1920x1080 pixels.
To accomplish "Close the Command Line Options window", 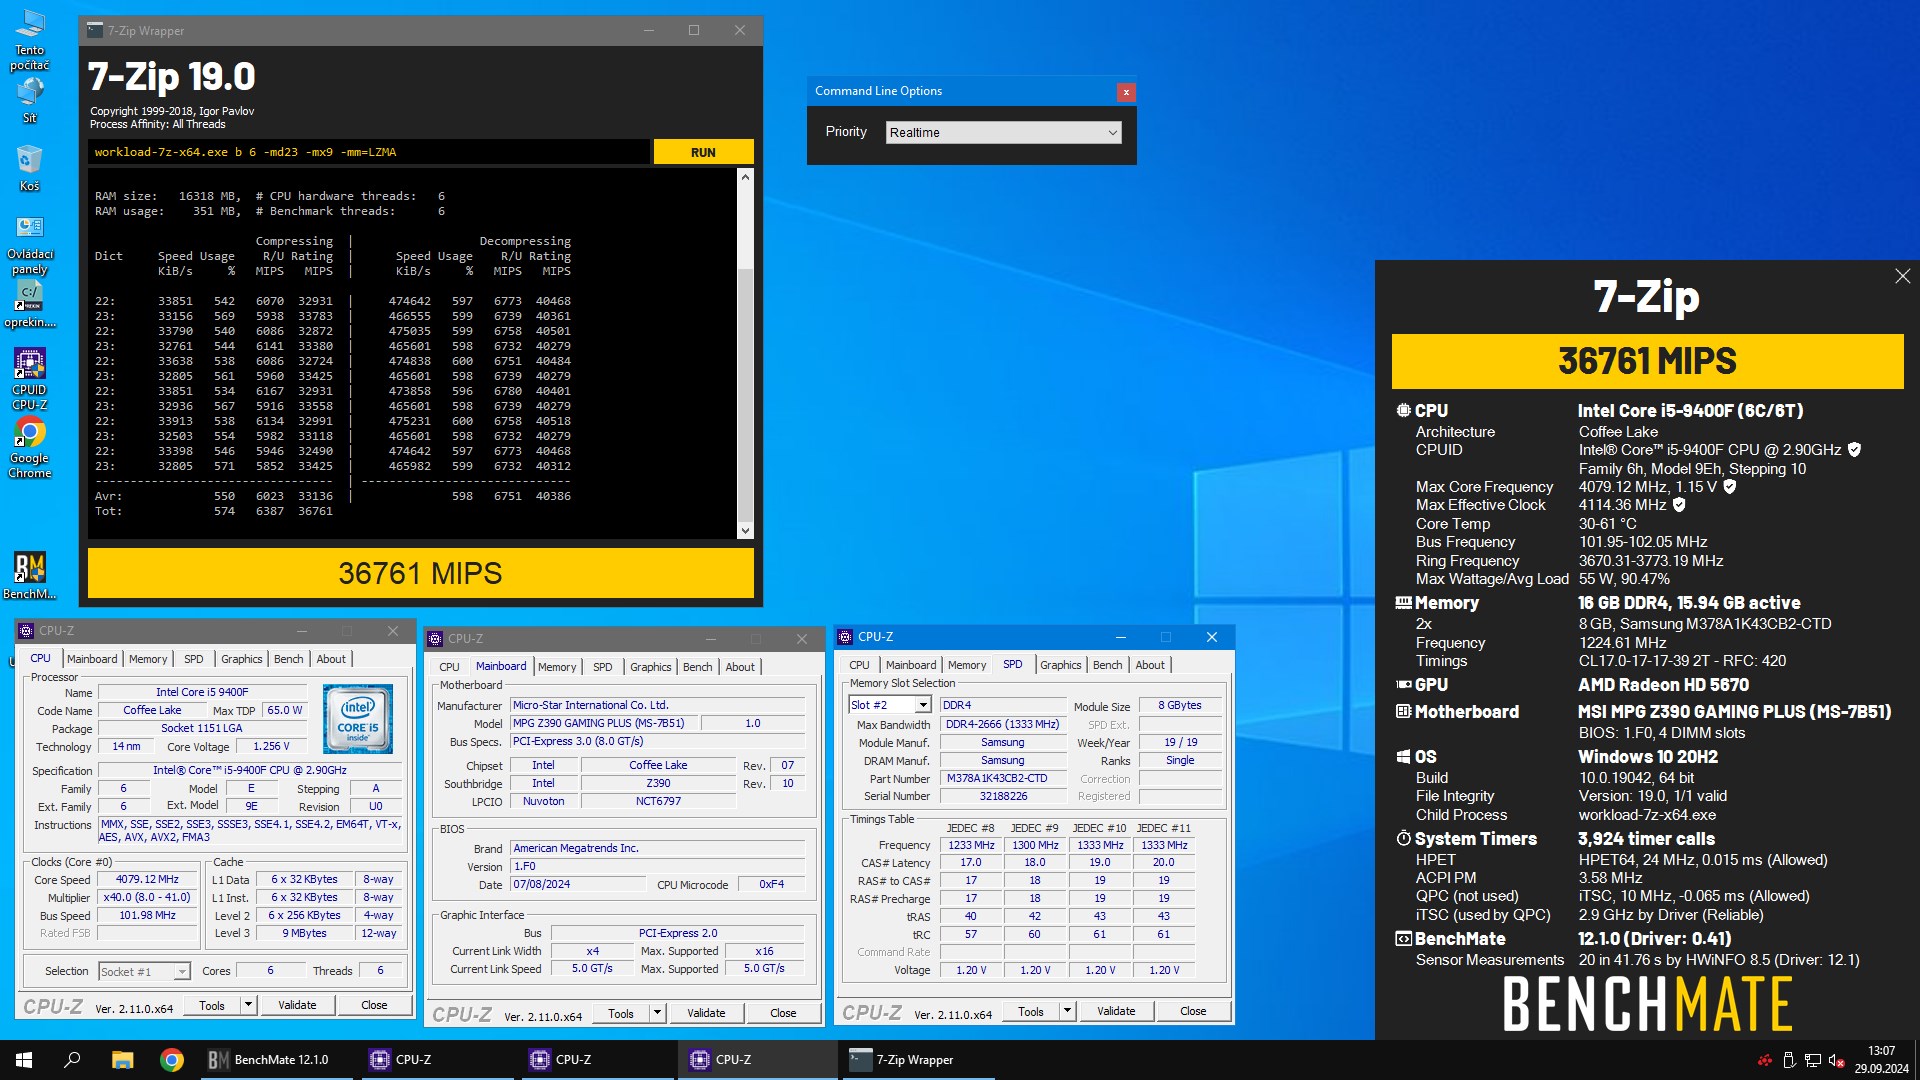I will [x=1126, y=92].
